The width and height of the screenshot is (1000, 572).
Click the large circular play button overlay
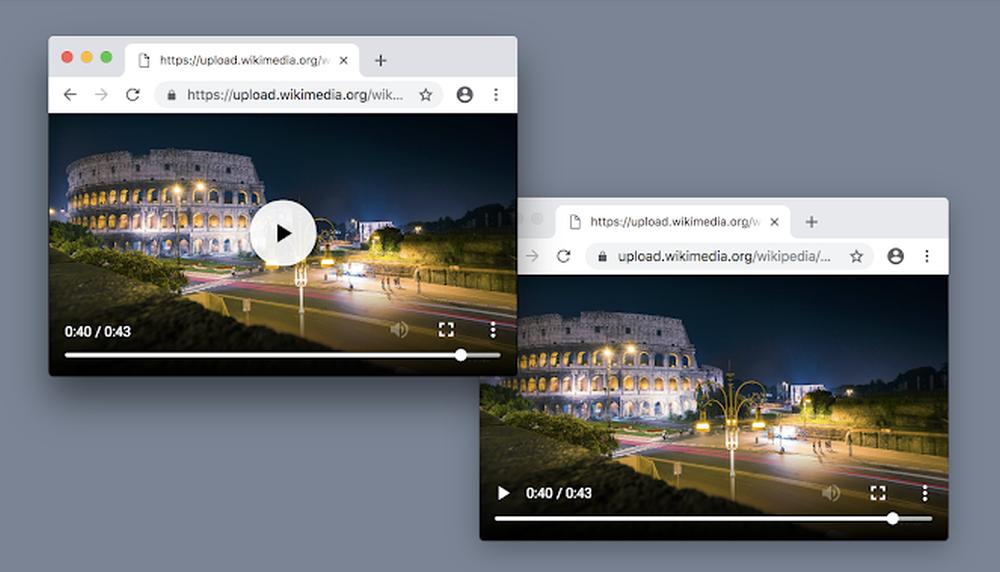coord(283,233)
